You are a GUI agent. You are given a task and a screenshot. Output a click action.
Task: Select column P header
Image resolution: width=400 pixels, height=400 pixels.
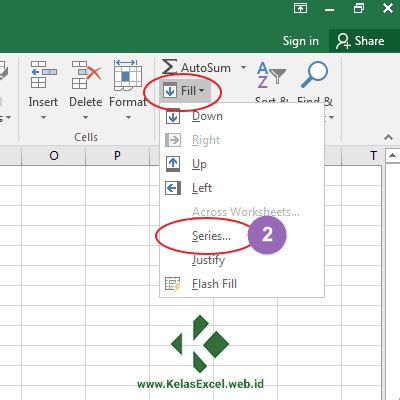coord(117,155)
